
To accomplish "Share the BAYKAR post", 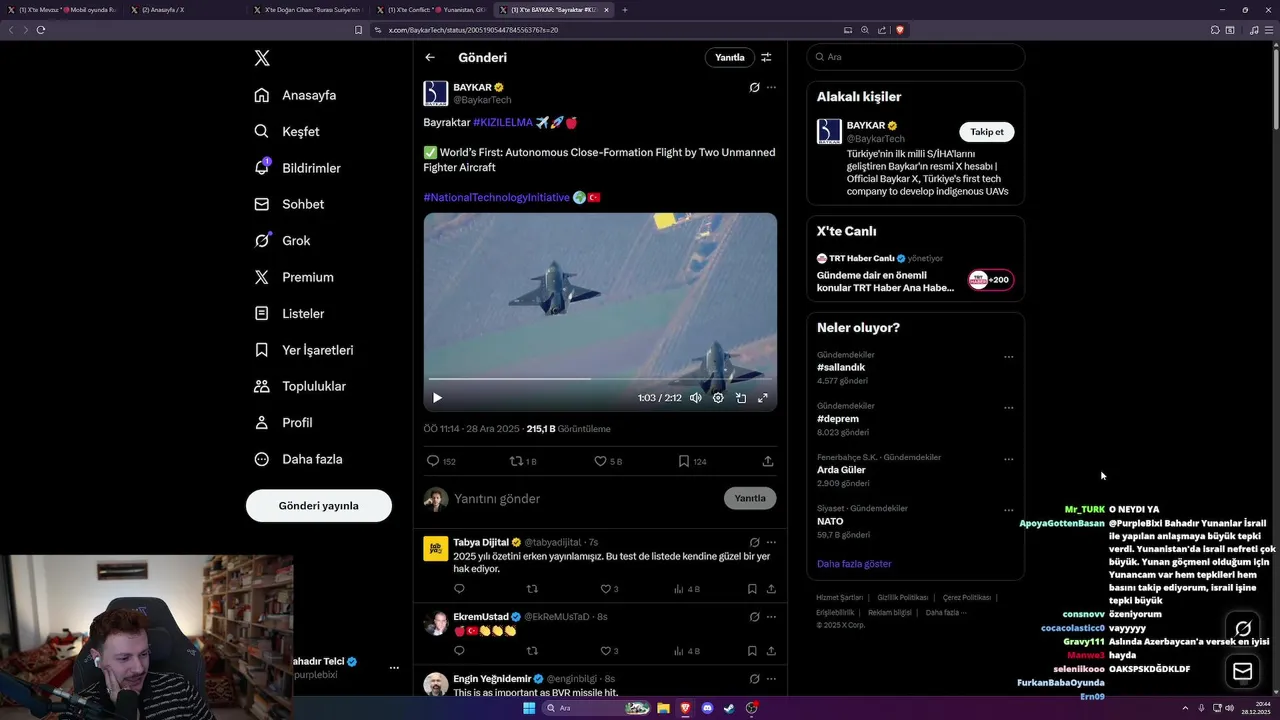I will (x=768, y=461).
